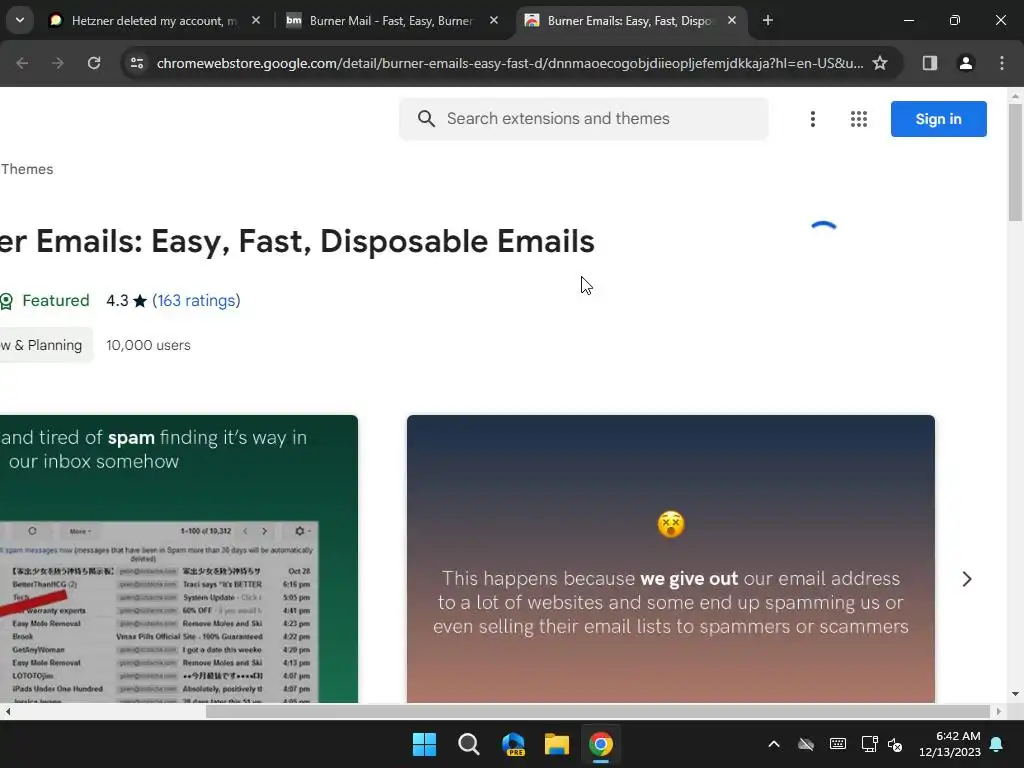Screen dimensions: 1024x768
Task: Open the 163 ratings link
Action: click(196, 300)
